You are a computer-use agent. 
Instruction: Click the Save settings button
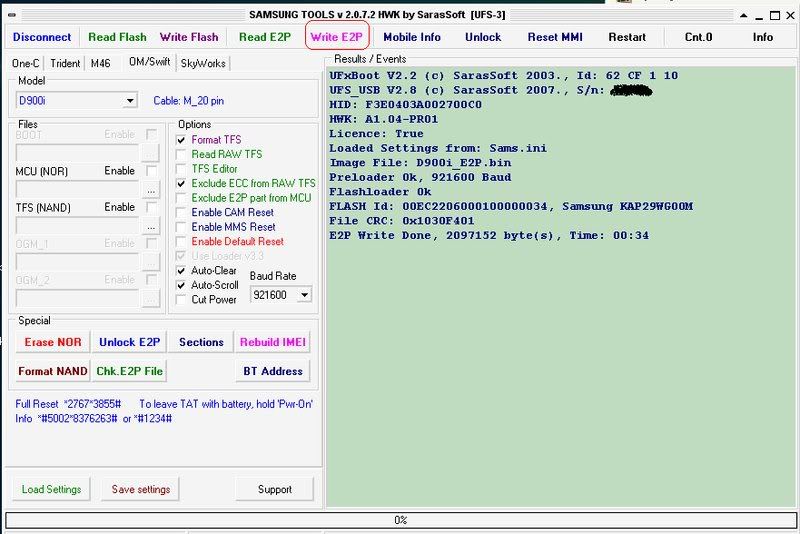[x=141, y=489]
